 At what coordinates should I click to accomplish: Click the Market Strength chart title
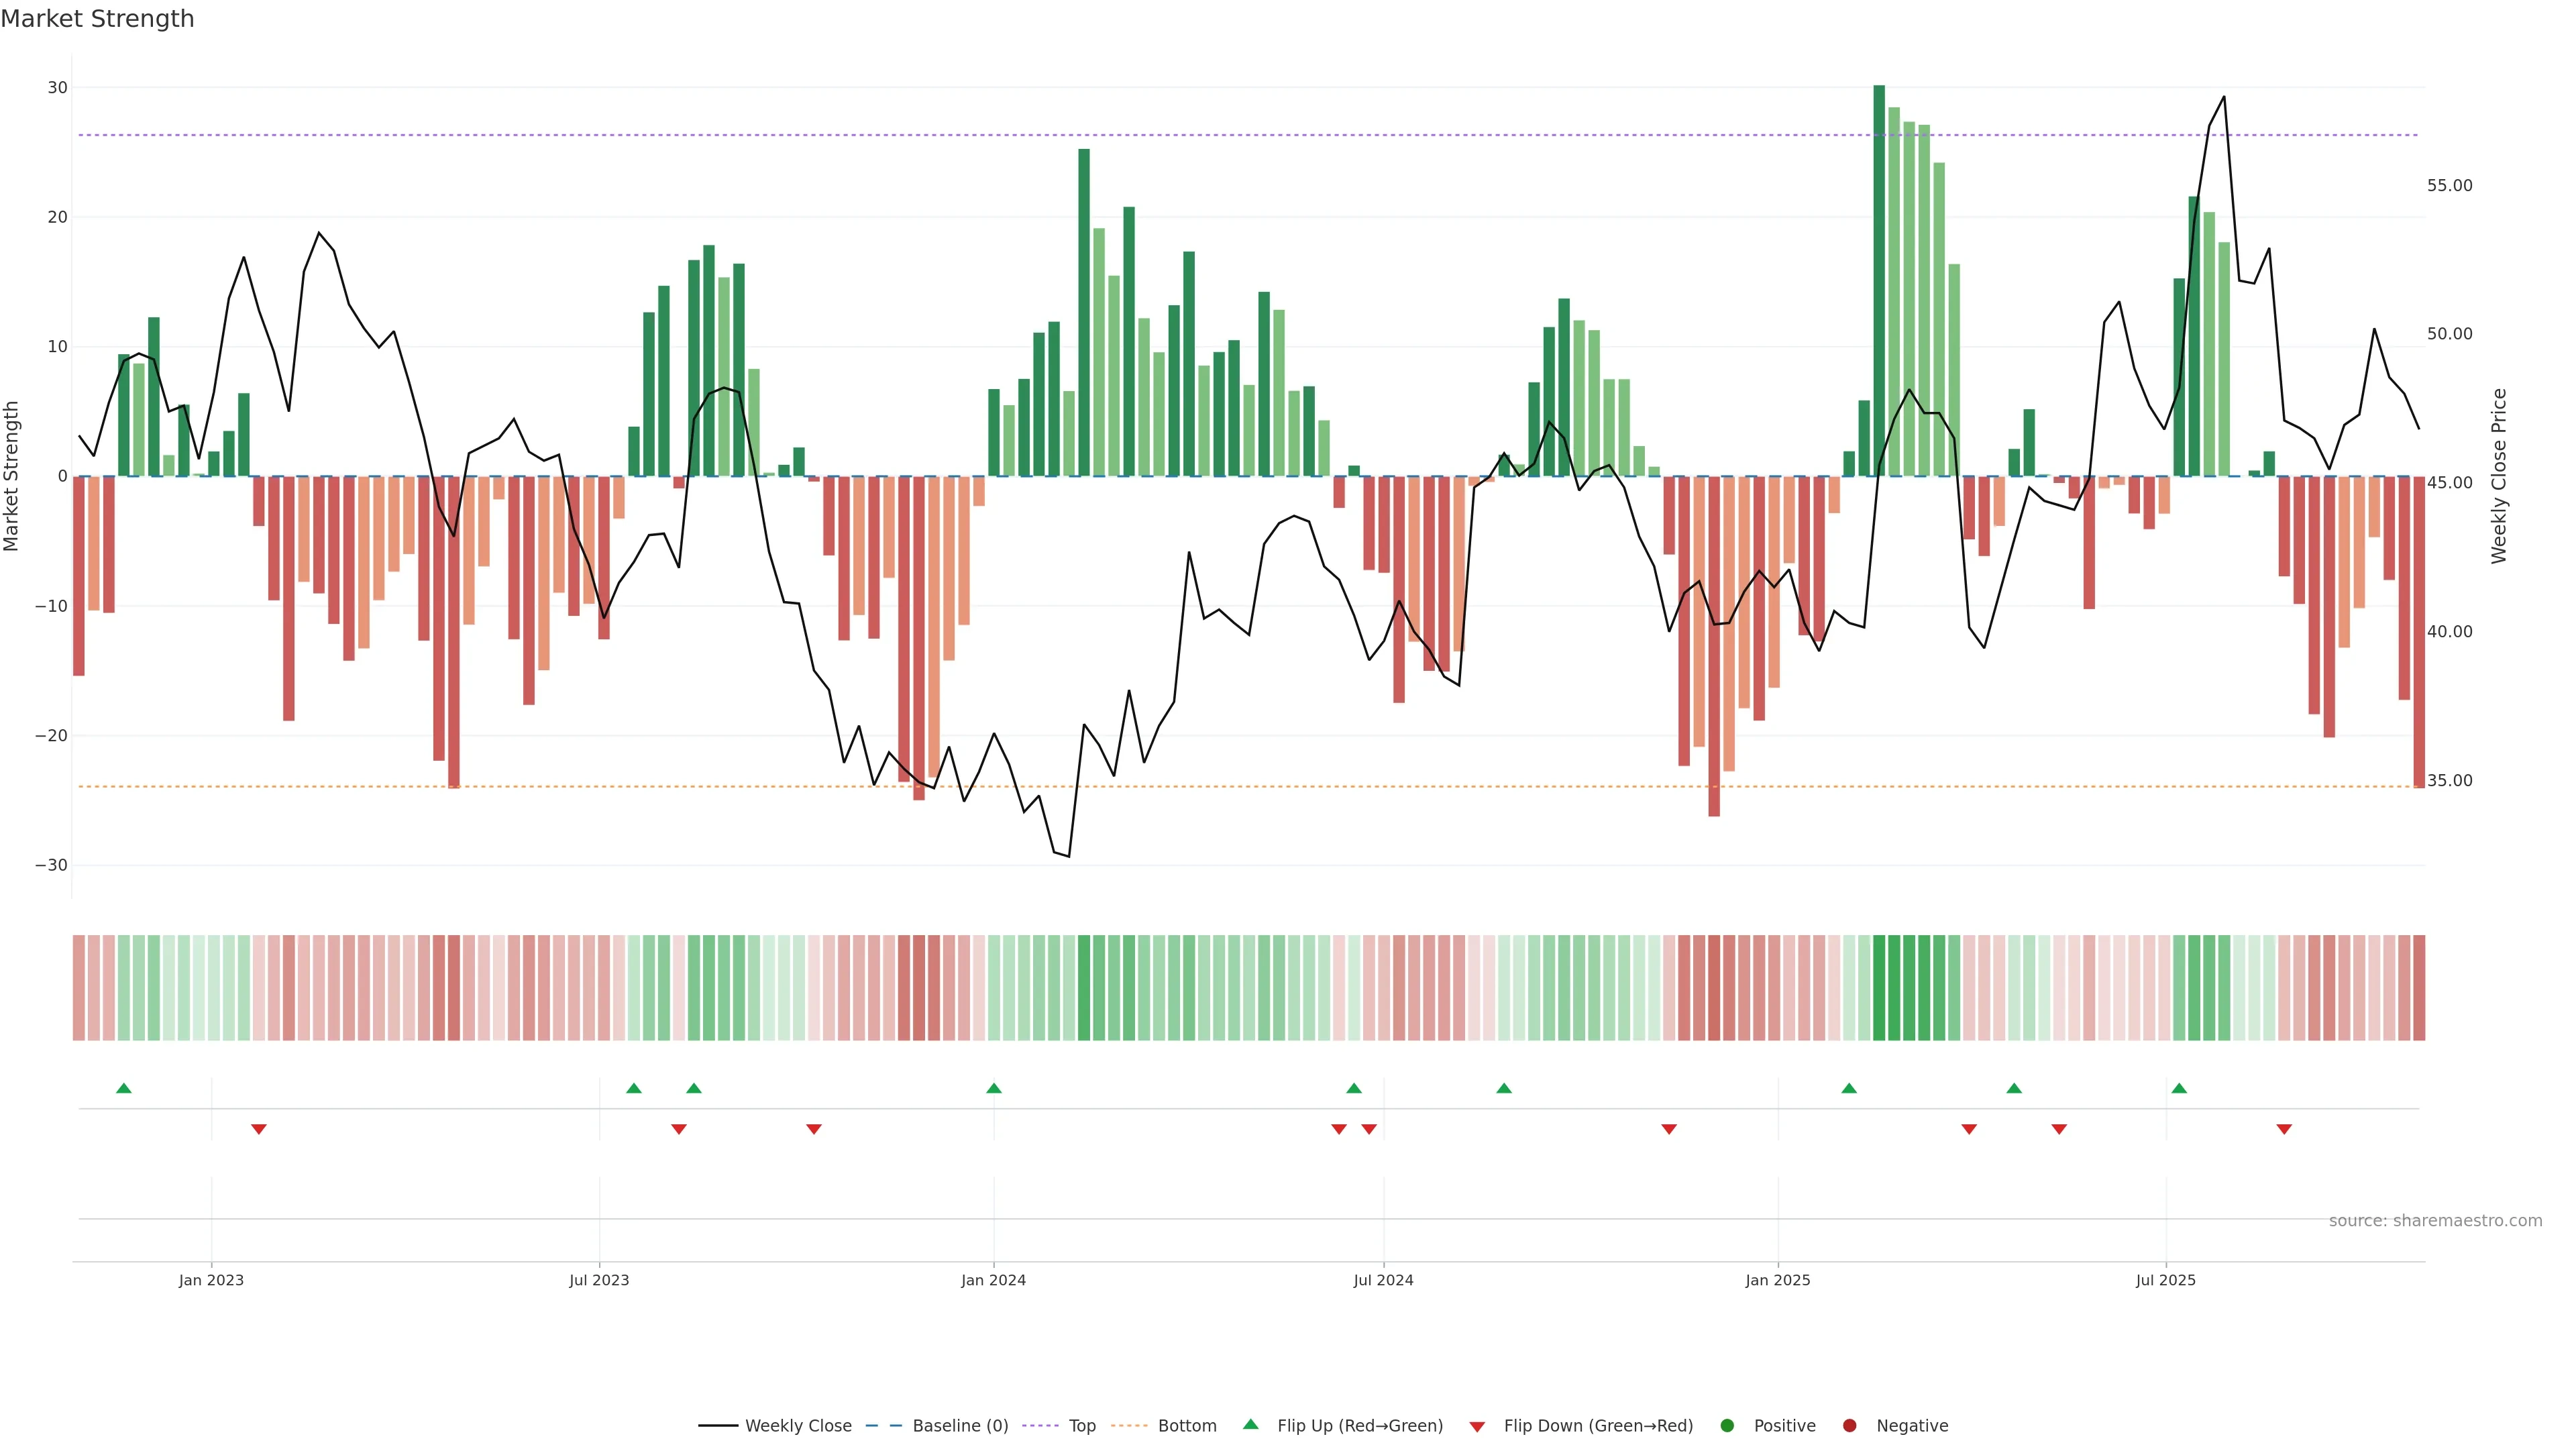pyautogui.click(x=97, y=19)
